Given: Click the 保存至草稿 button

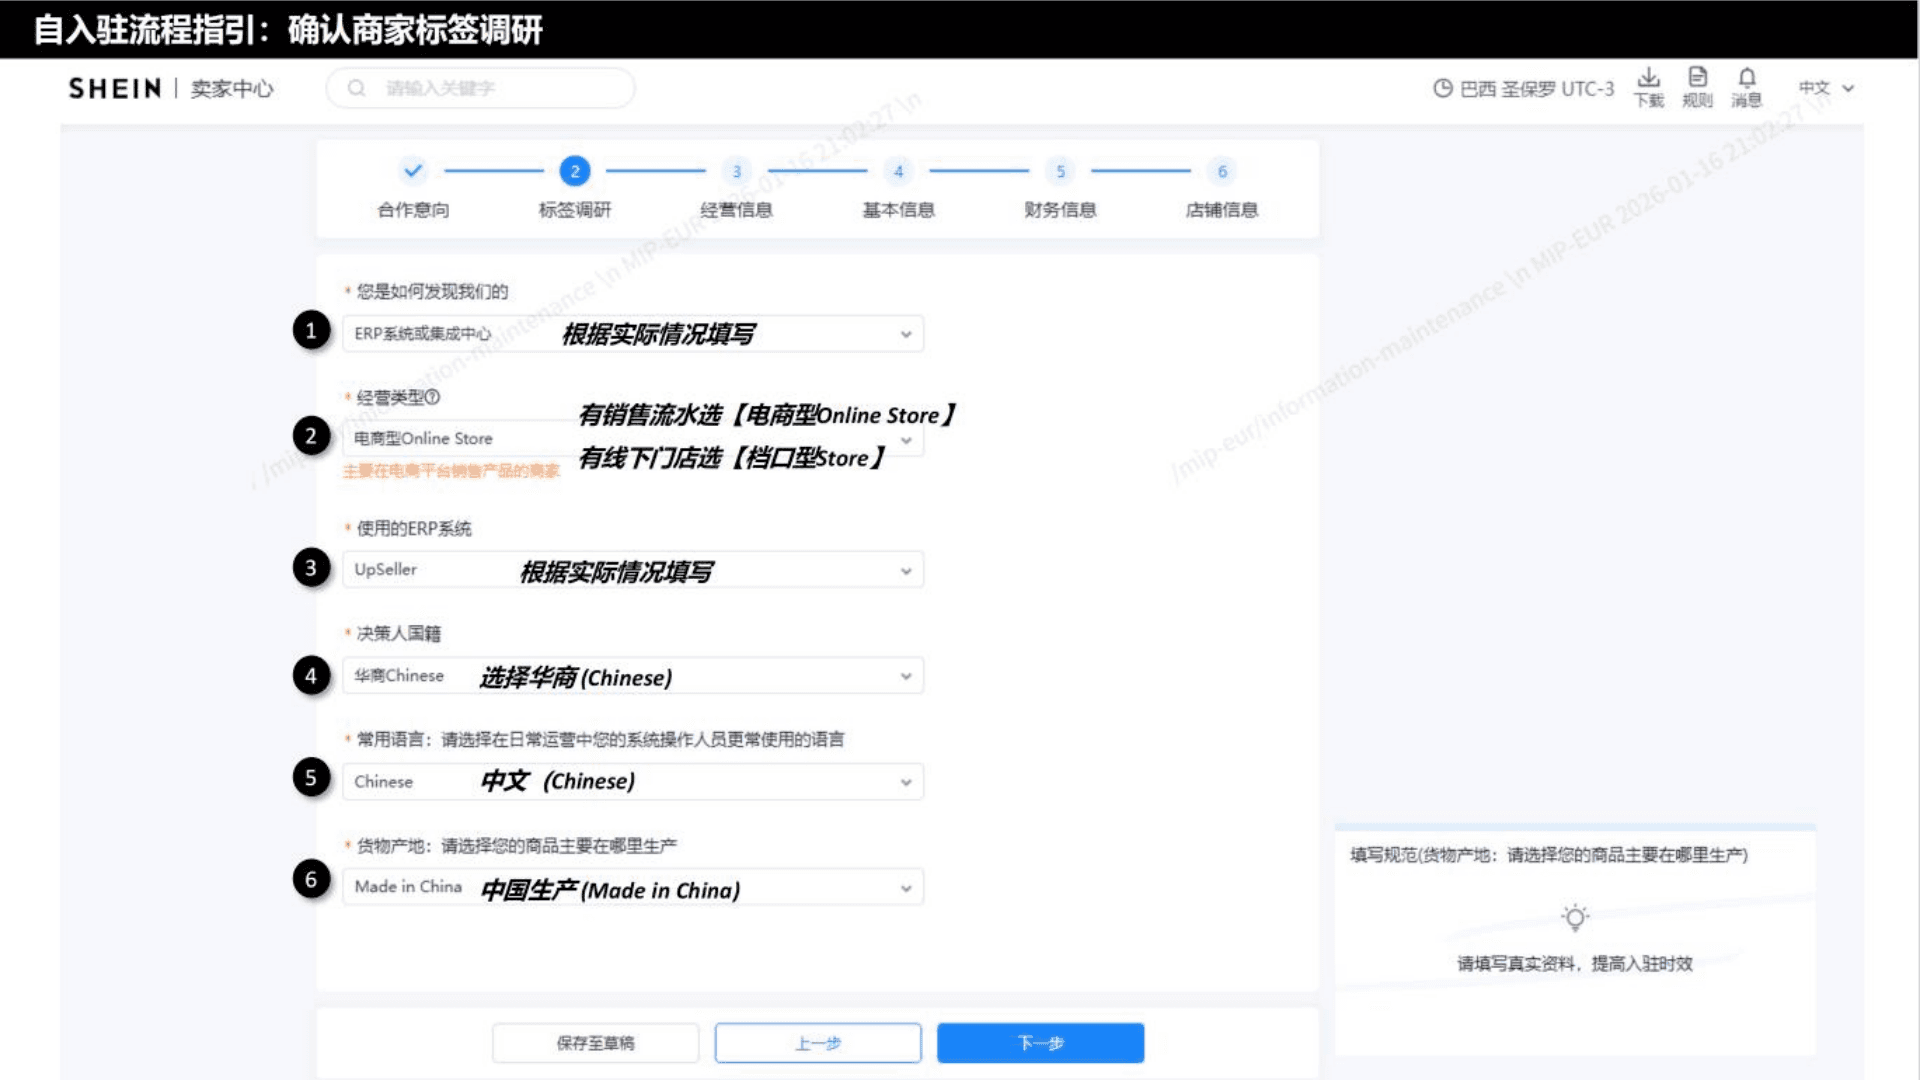Looking at the screenshot, I should click(x=595, y=1043).
